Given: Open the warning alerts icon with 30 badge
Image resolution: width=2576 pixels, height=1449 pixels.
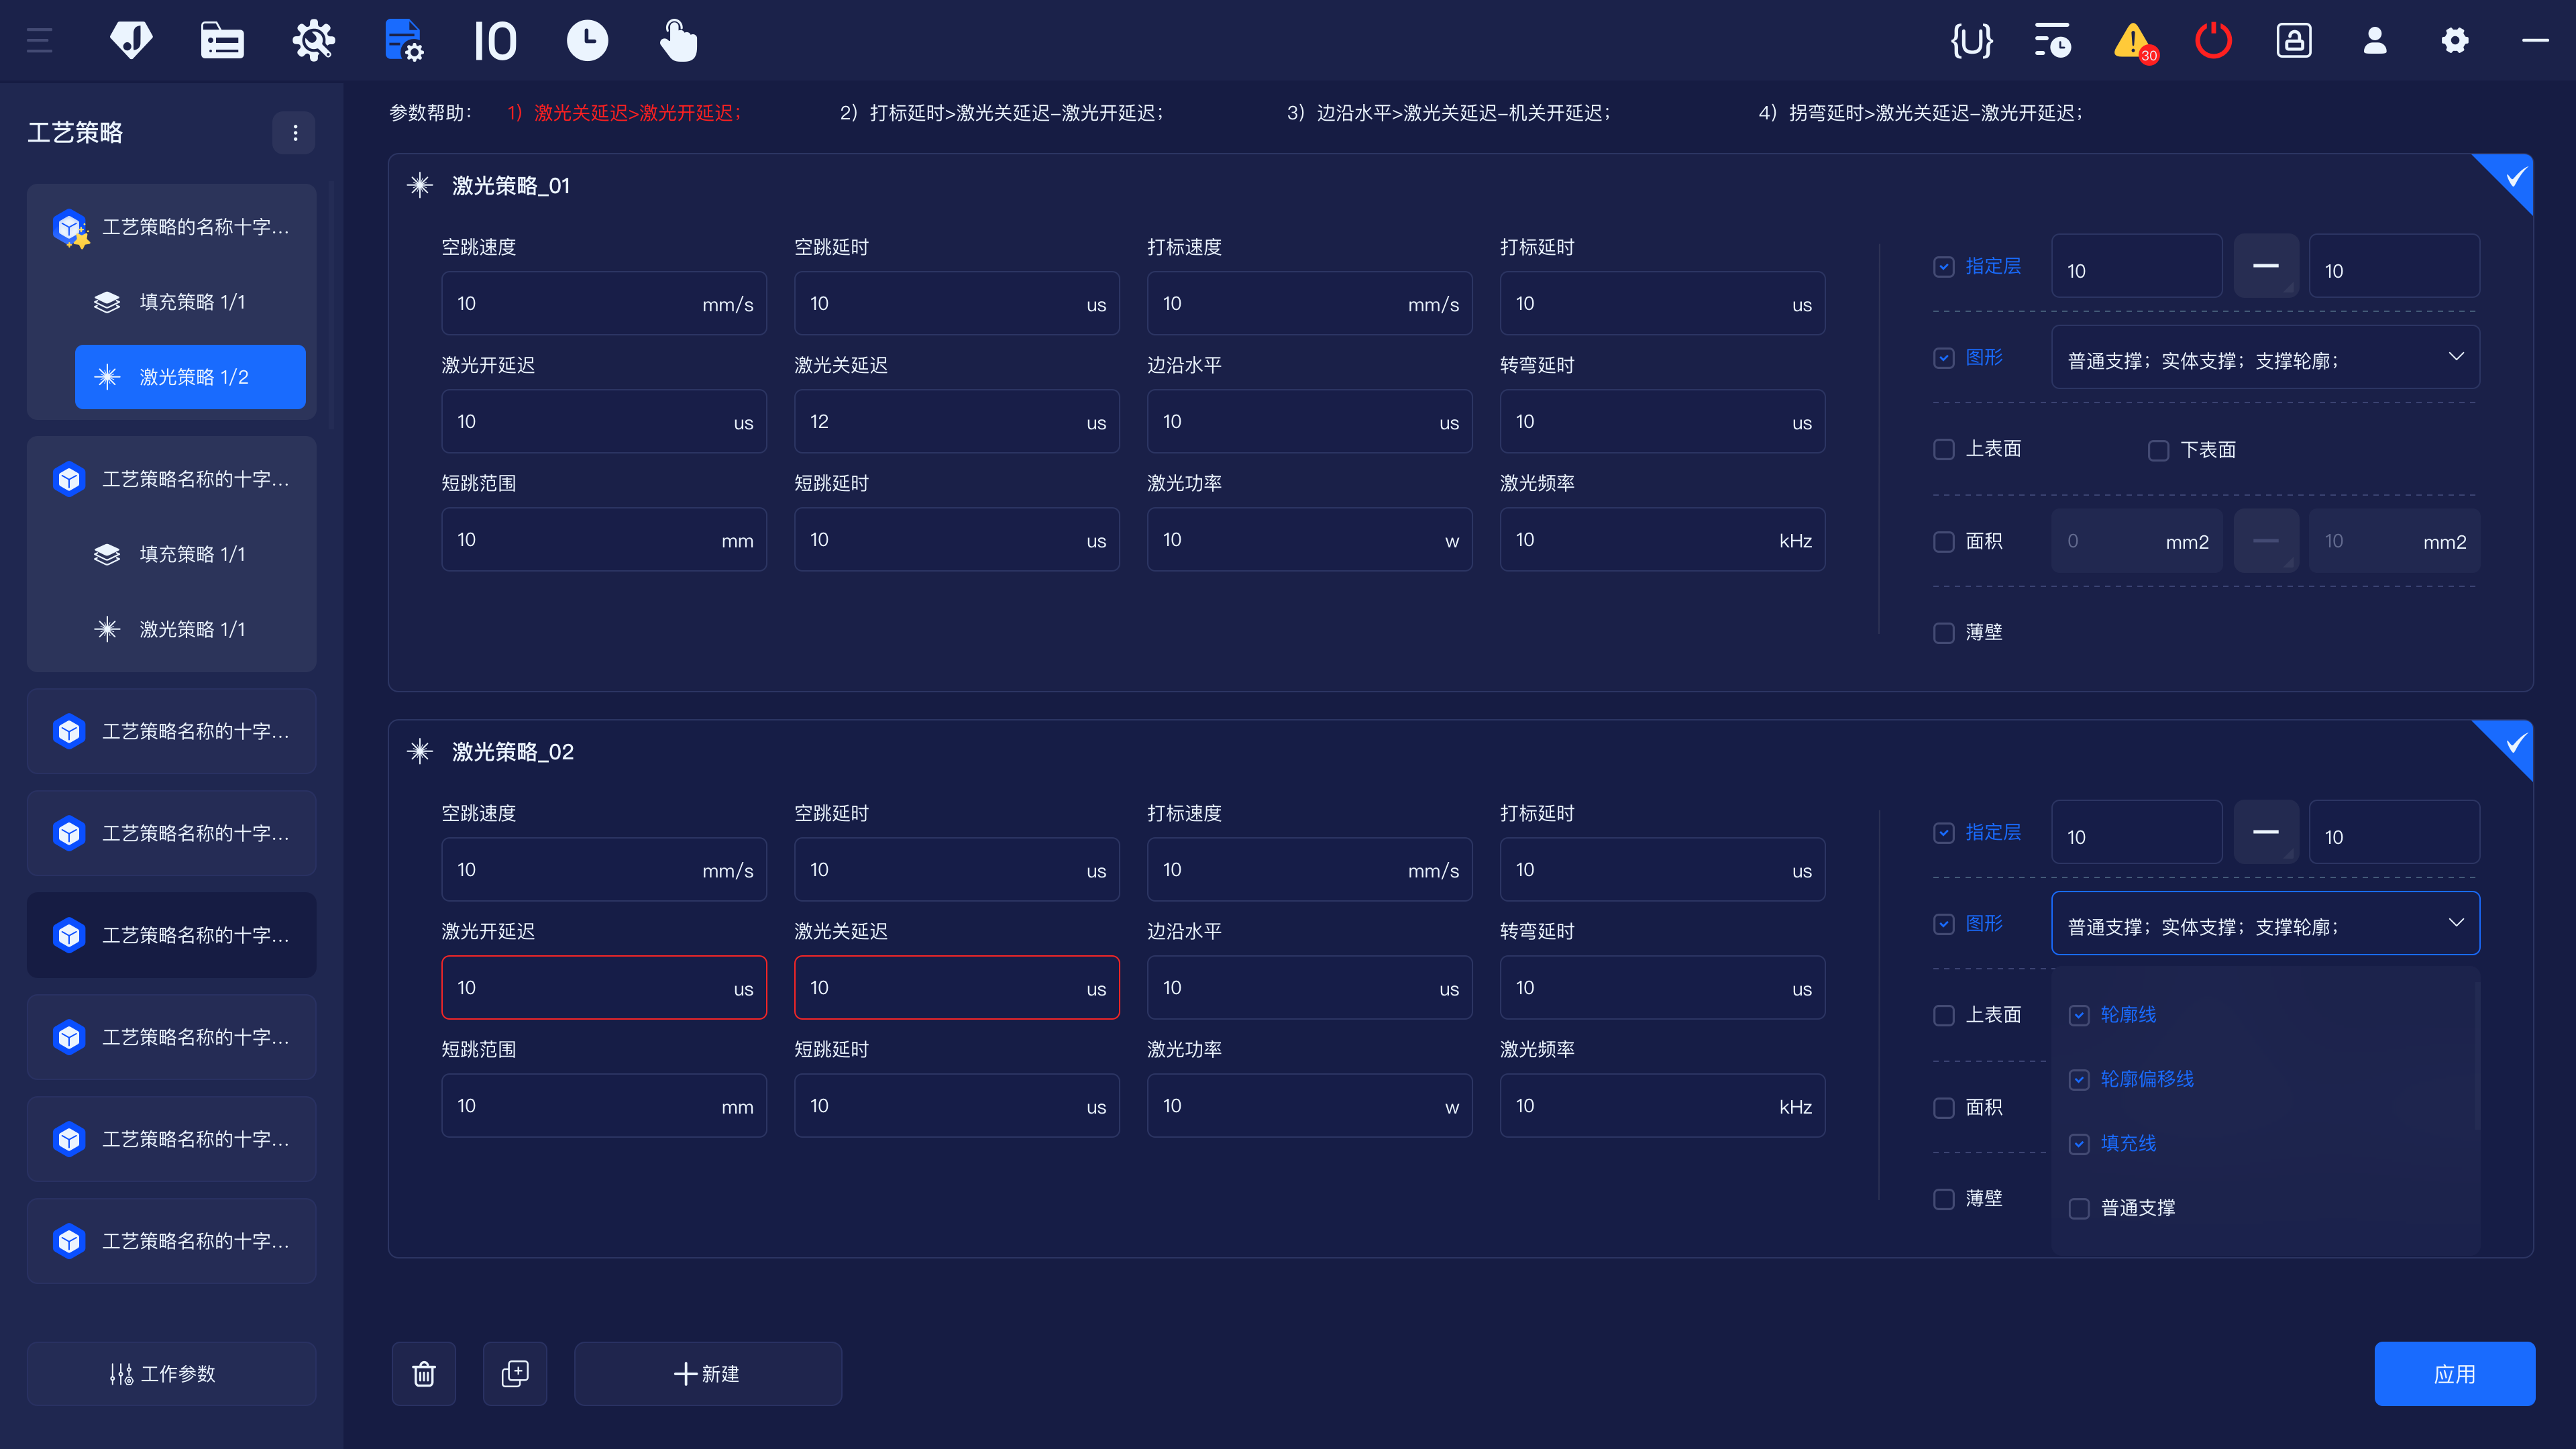Looking at the screenshot, I should point(2133,41).
